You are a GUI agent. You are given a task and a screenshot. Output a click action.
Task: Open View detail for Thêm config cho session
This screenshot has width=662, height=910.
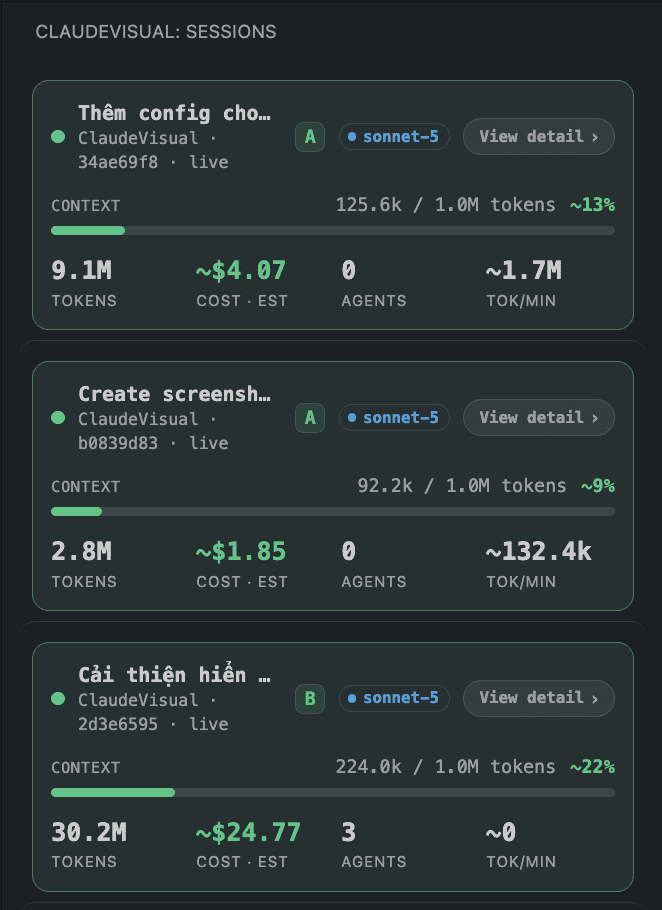538,137
